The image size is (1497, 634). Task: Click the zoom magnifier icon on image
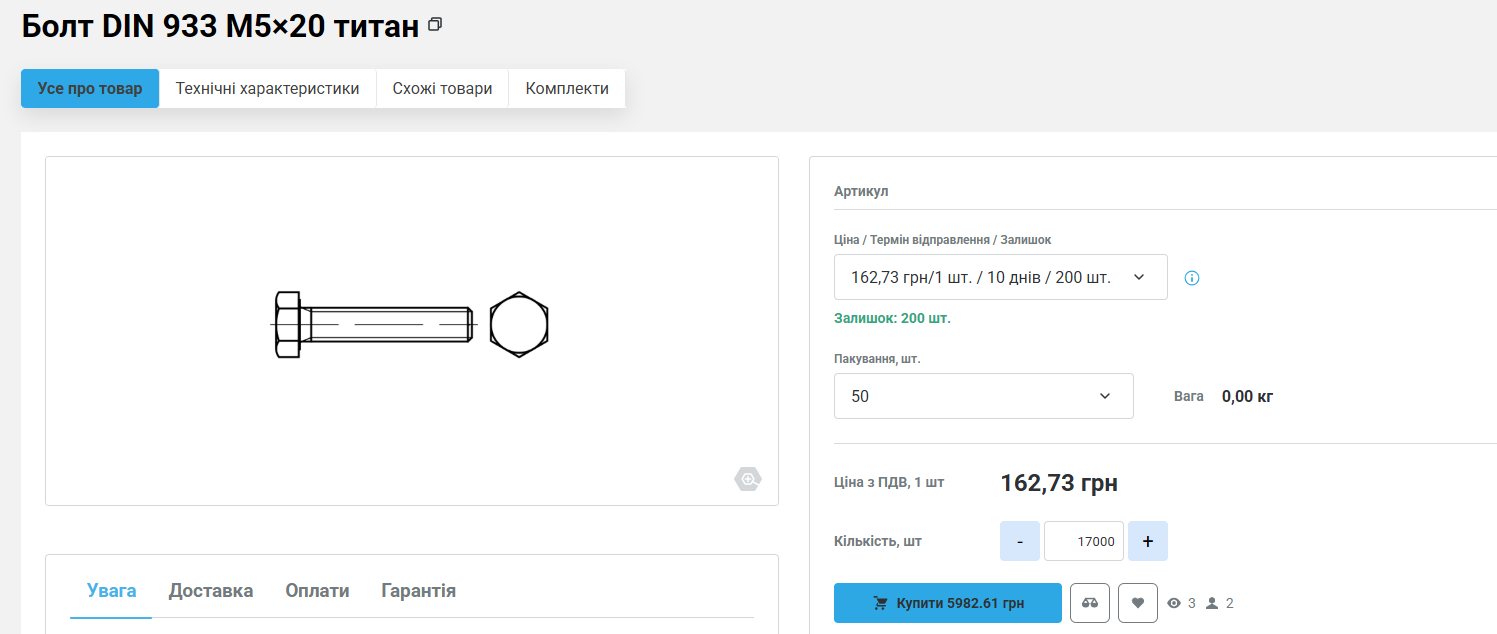tap(747, 480)
